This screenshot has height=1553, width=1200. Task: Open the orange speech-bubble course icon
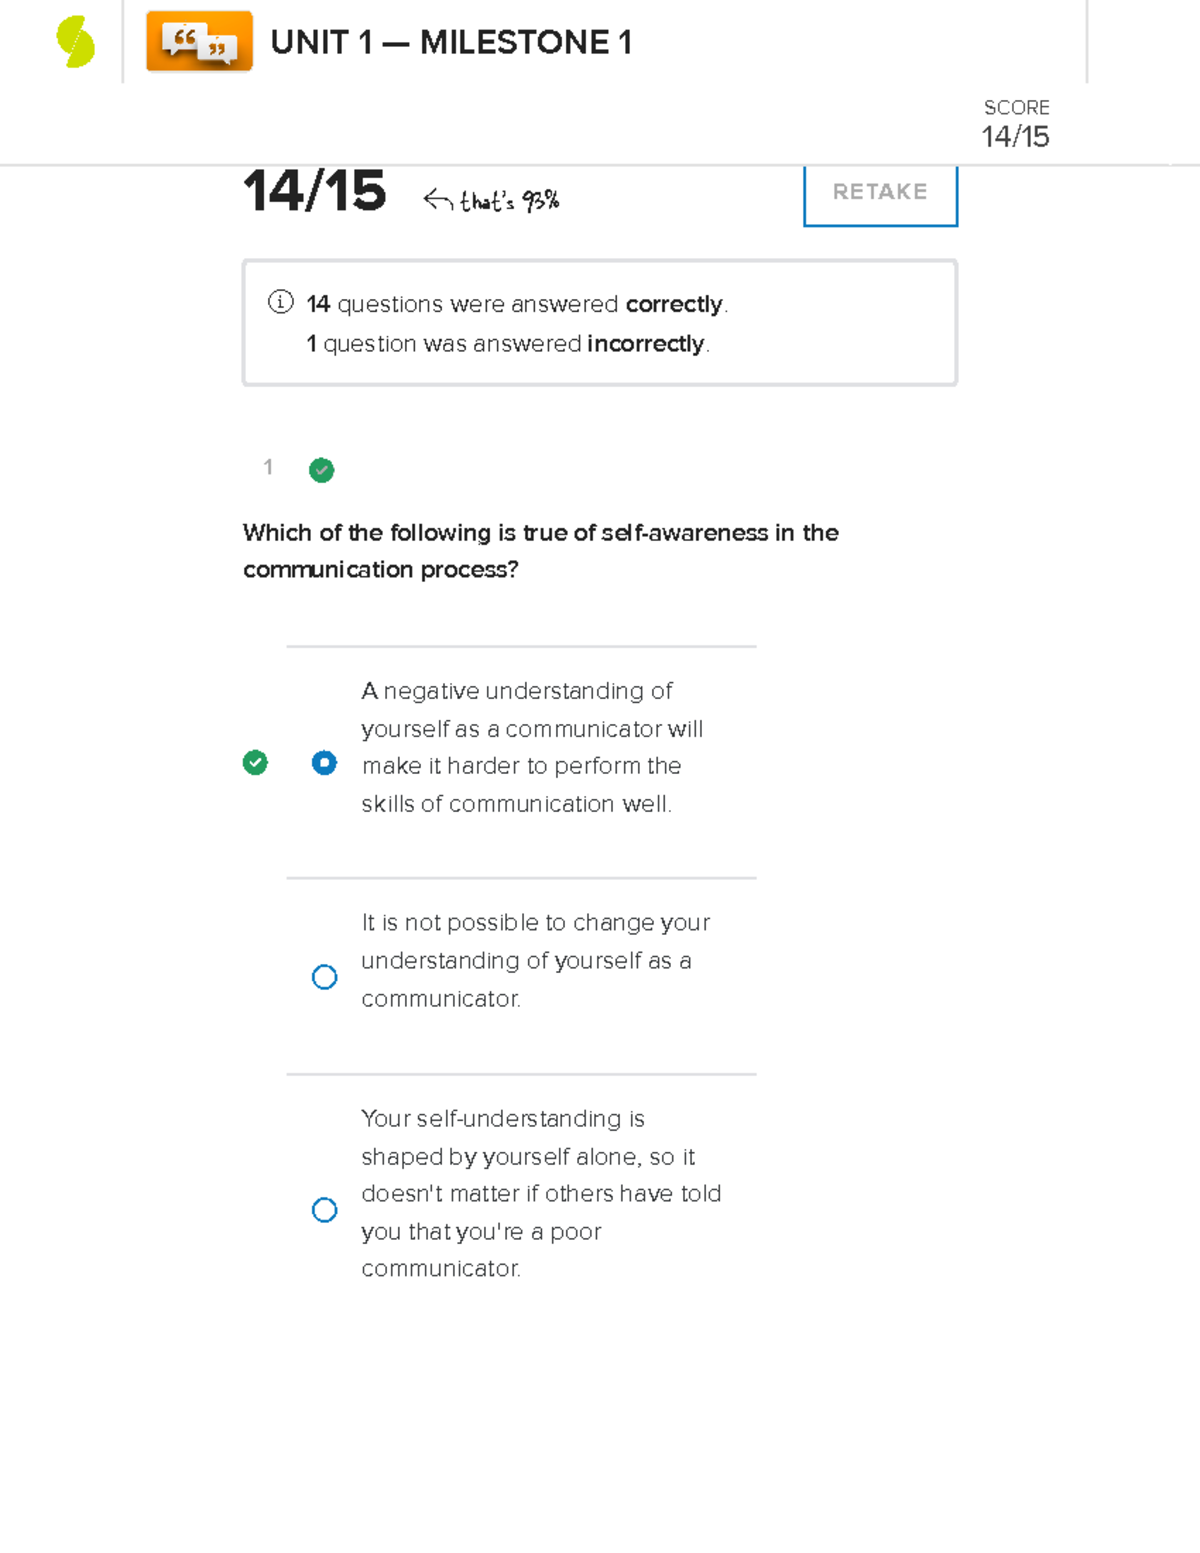(x=199, y=42)
